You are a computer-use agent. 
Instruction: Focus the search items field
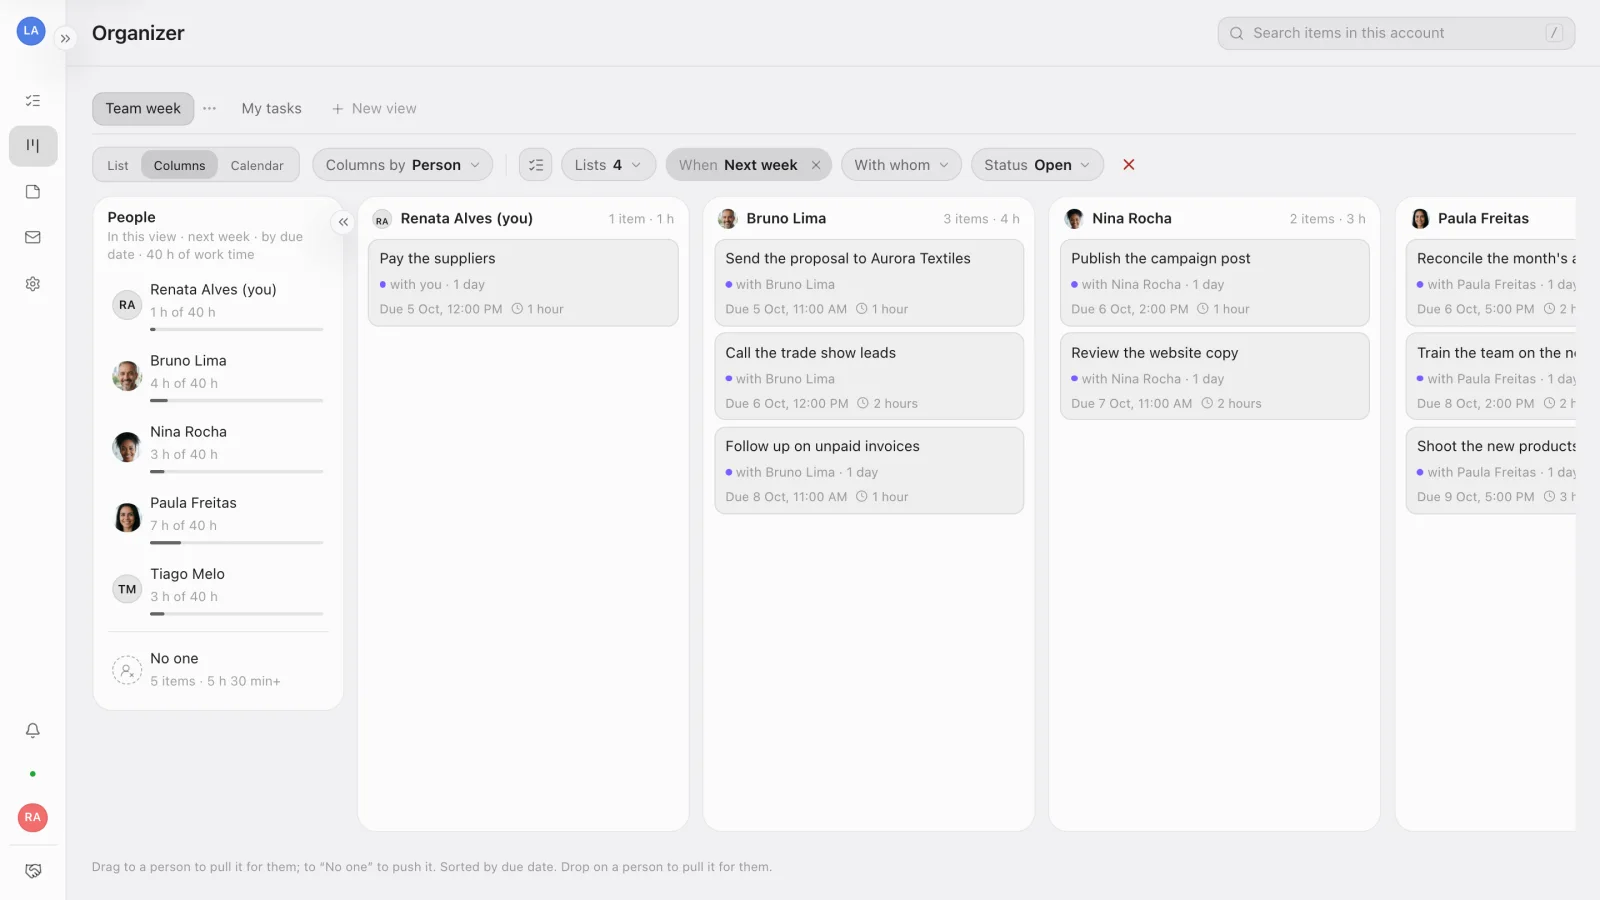1396,33
